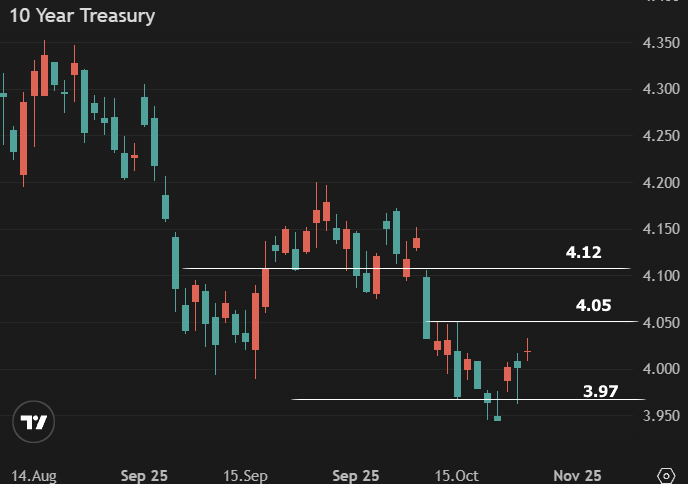Click 15.Sep on the time axis
The height and width of the screenshot is (484, 688).
246,474
